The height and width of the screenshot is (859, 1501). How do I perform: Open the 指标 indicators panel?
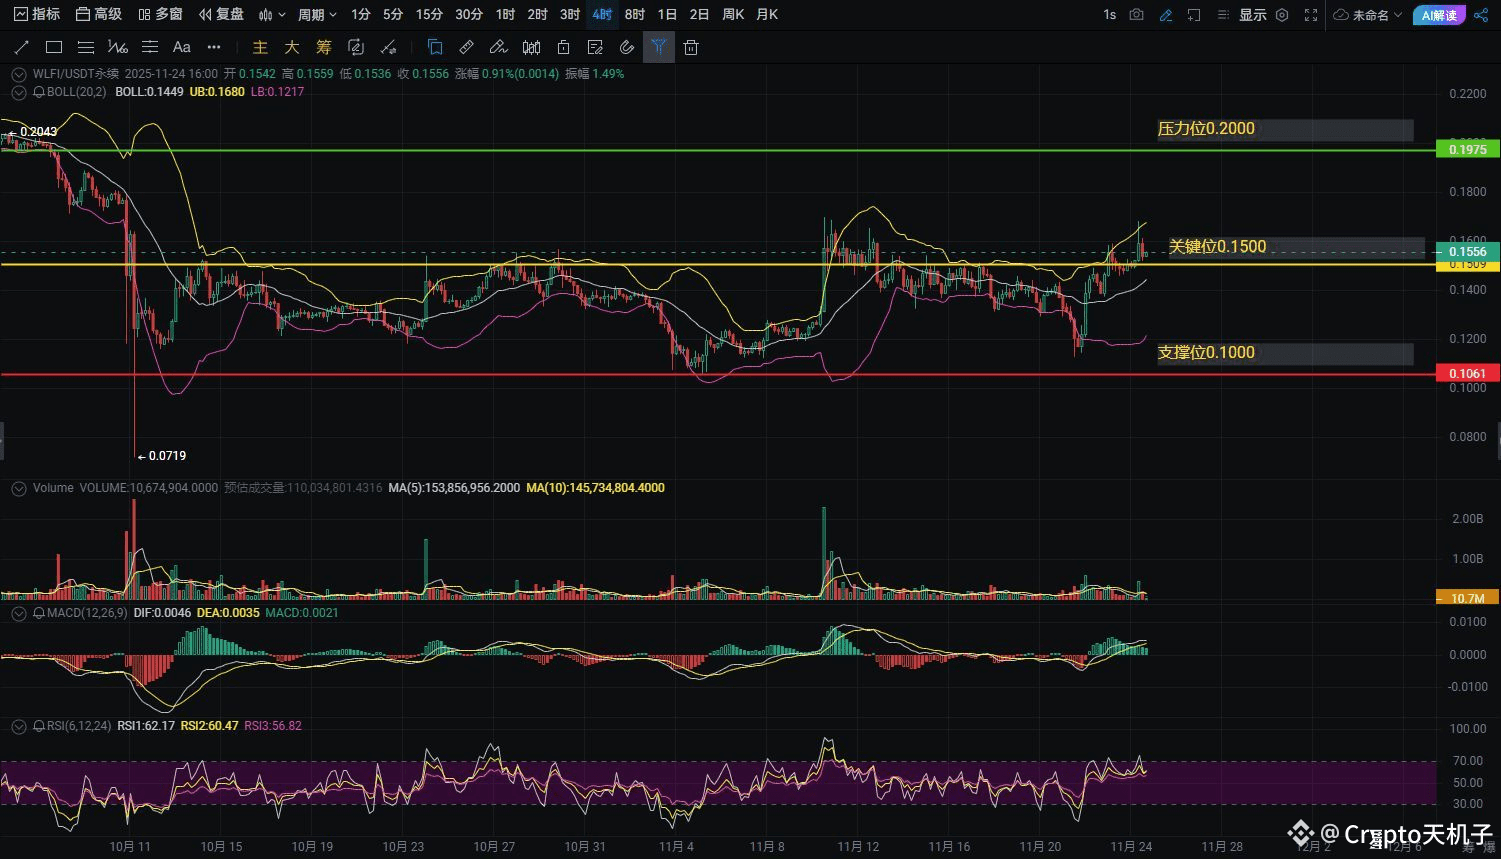[x=37, y=15]
